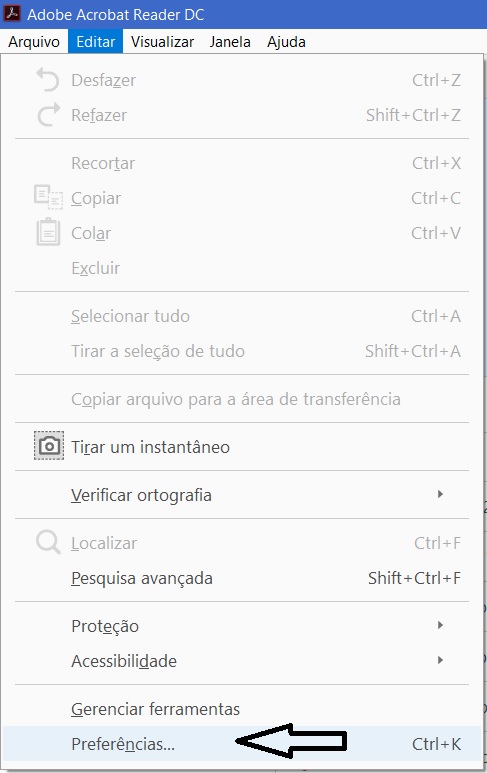Click the camera snapshot icon

49,446
